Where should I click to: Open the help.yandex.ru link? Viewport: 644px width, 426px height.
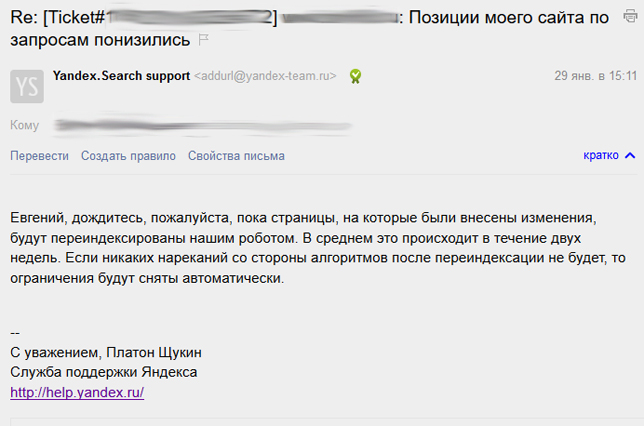[77, 392]
